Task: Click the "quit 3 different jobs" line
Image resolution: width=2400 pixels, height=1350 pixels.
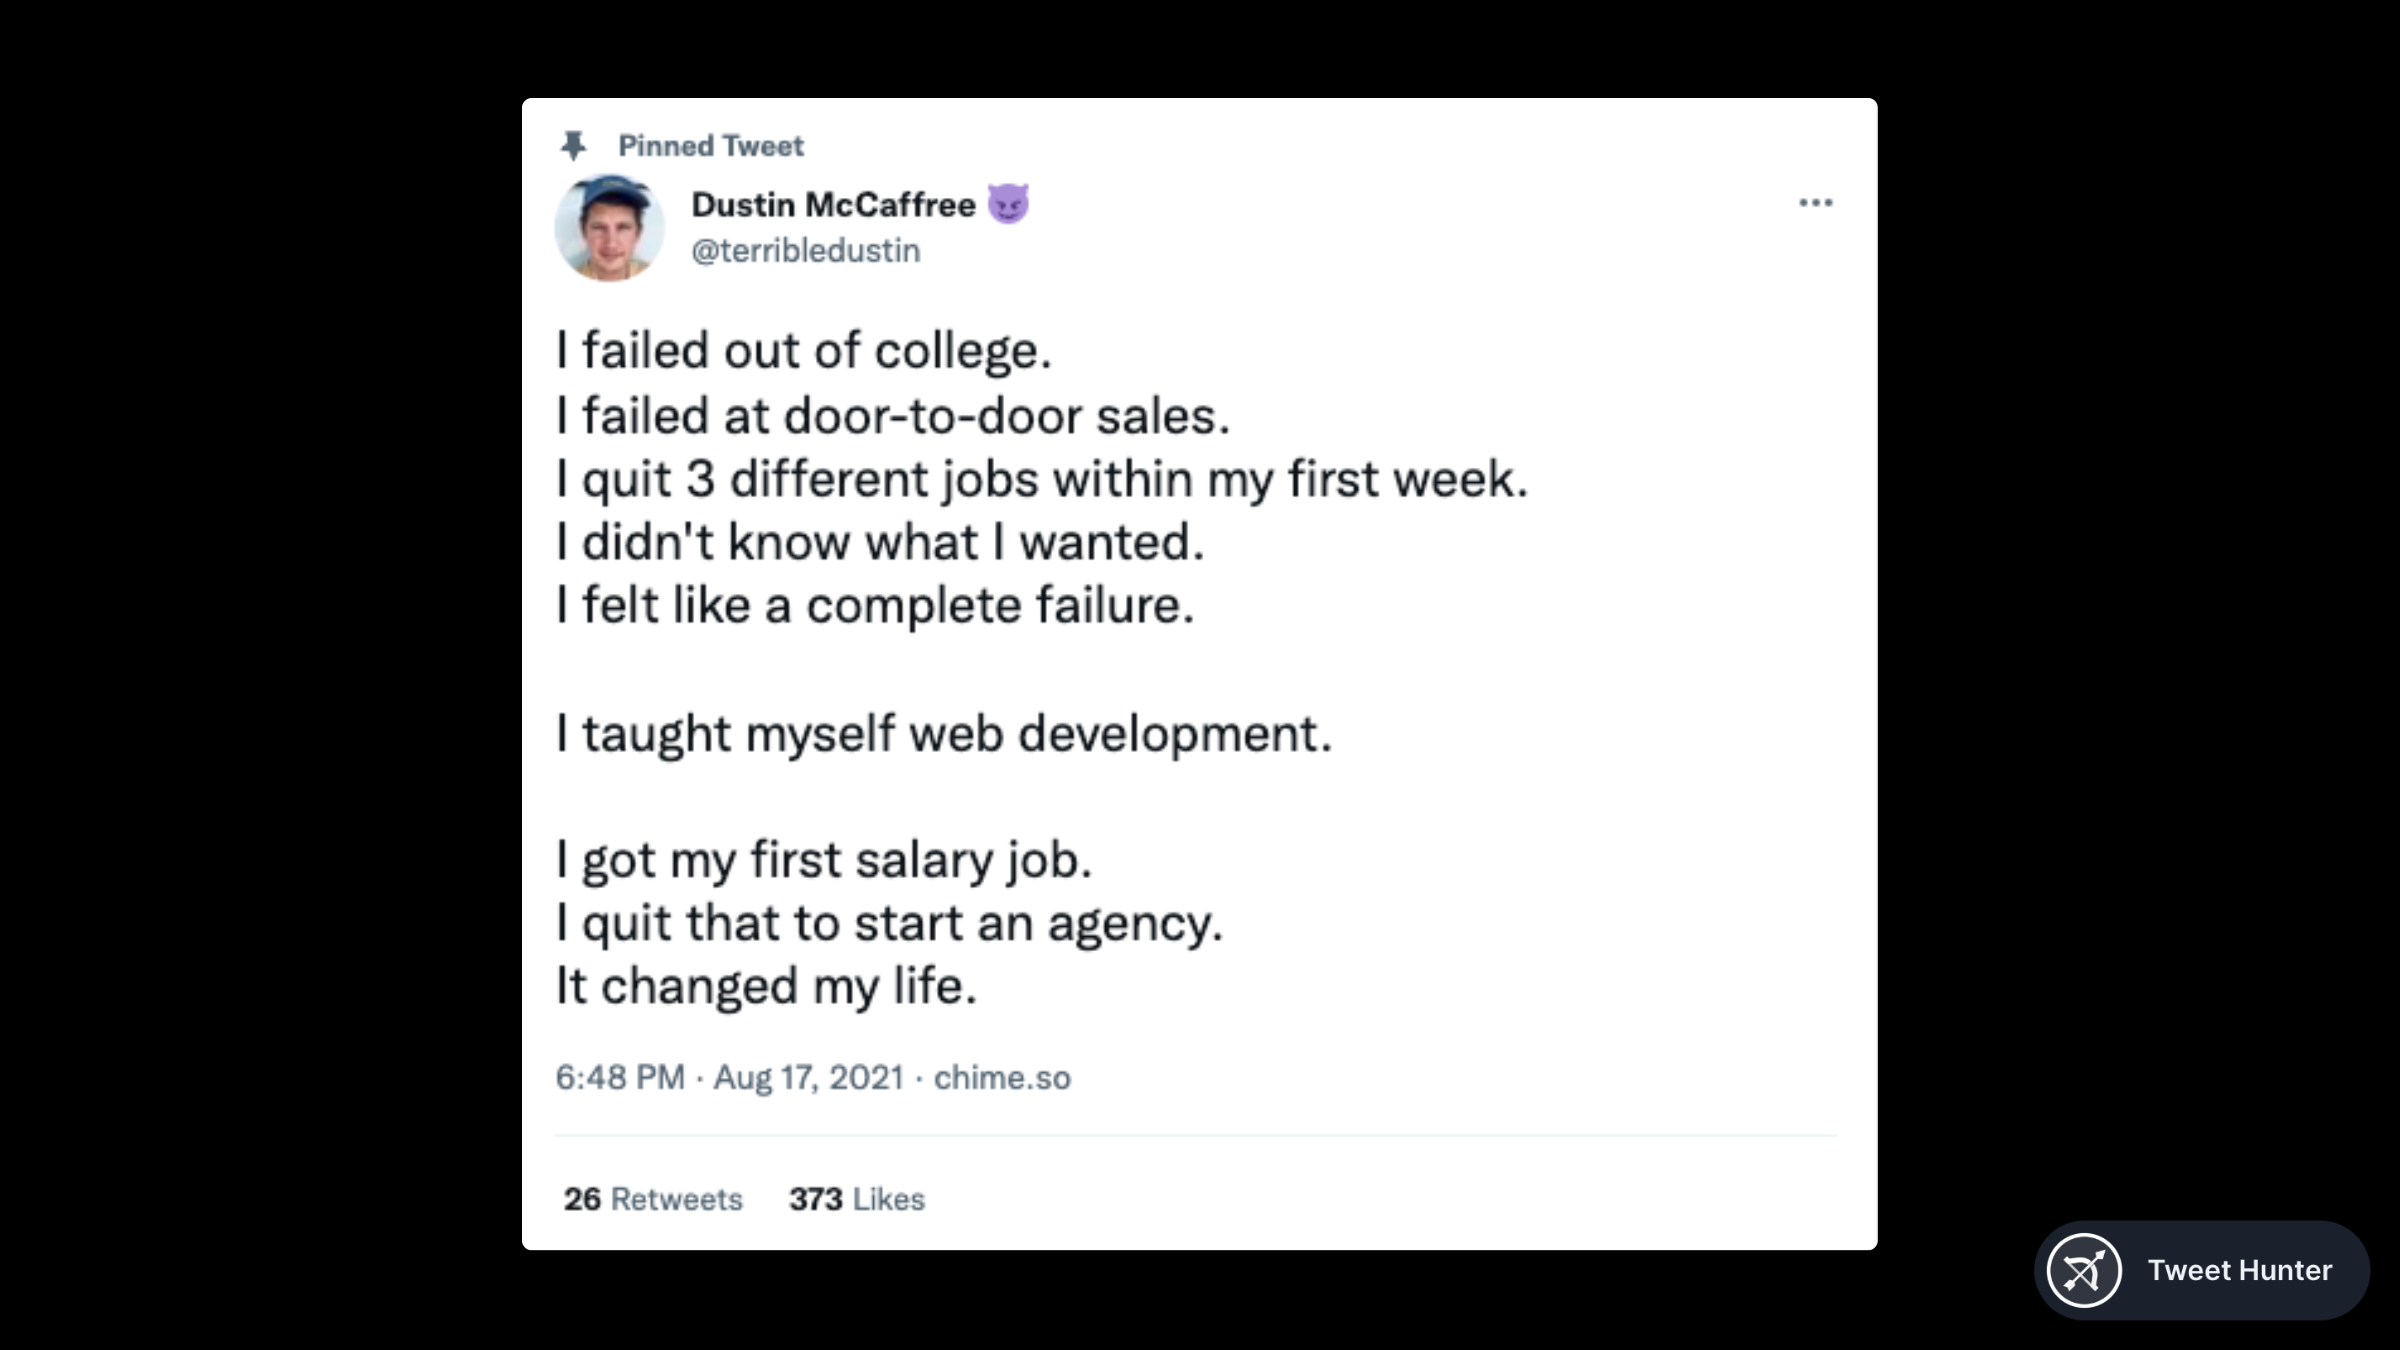Action: point(1042,479)
